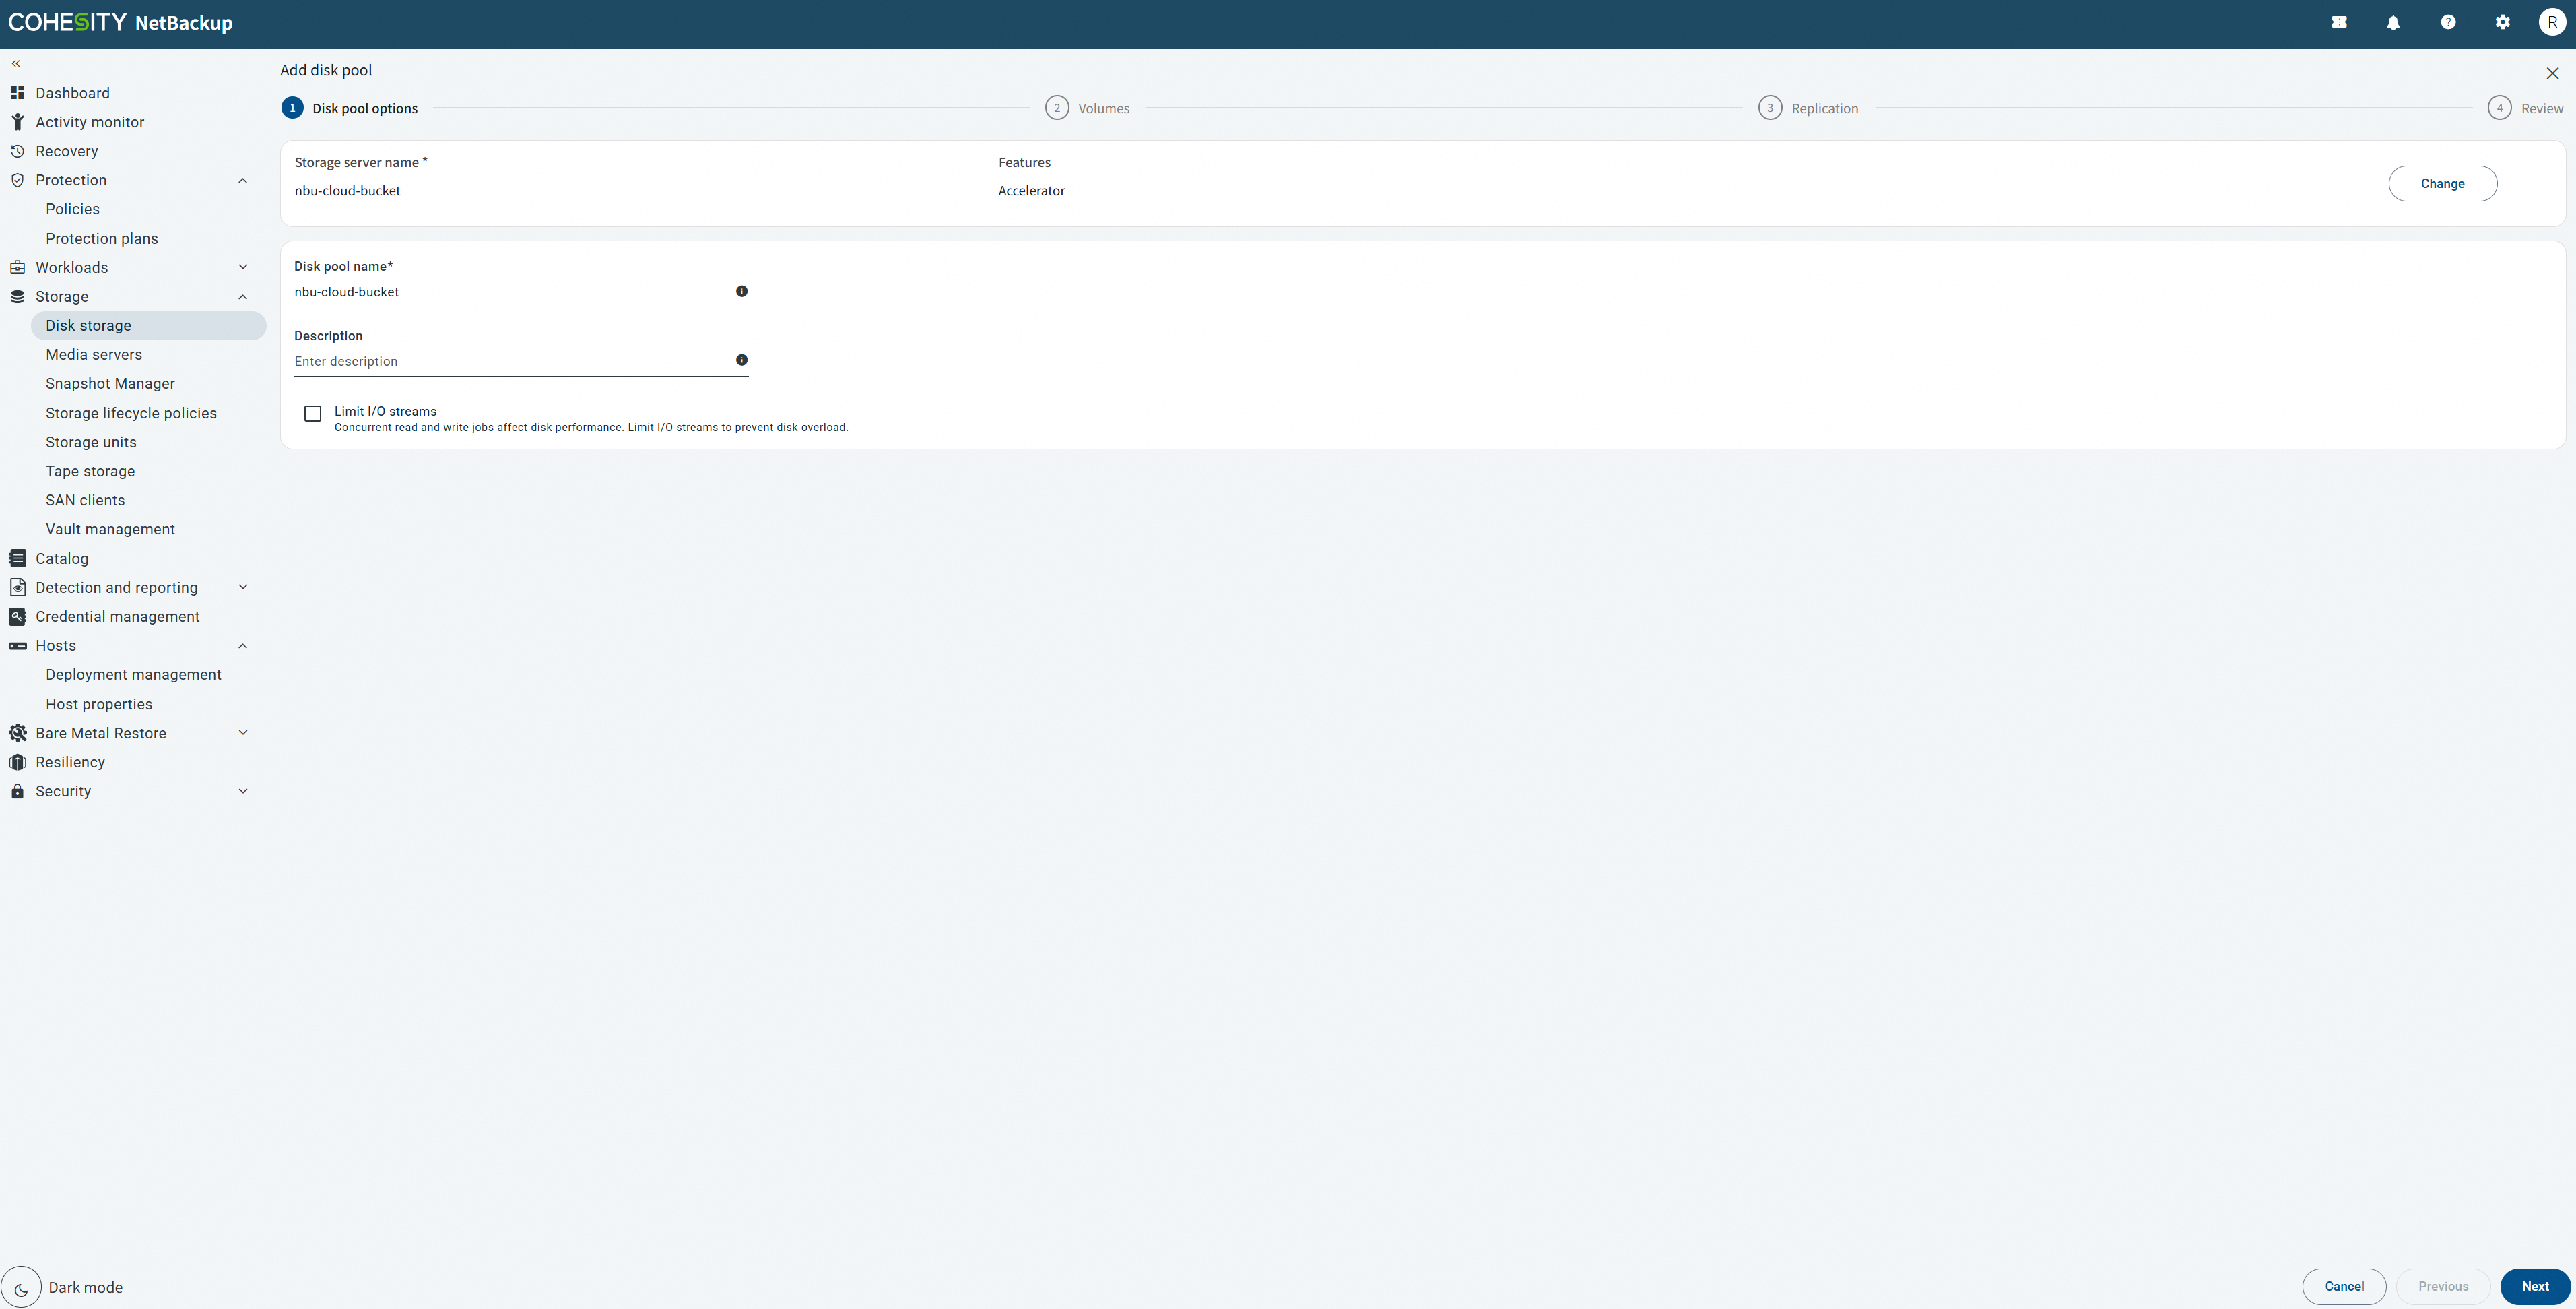The width and height of the screenshot is (2576, 1309).
Task: Click the Hosts server icon
Action: click(17, 646)
